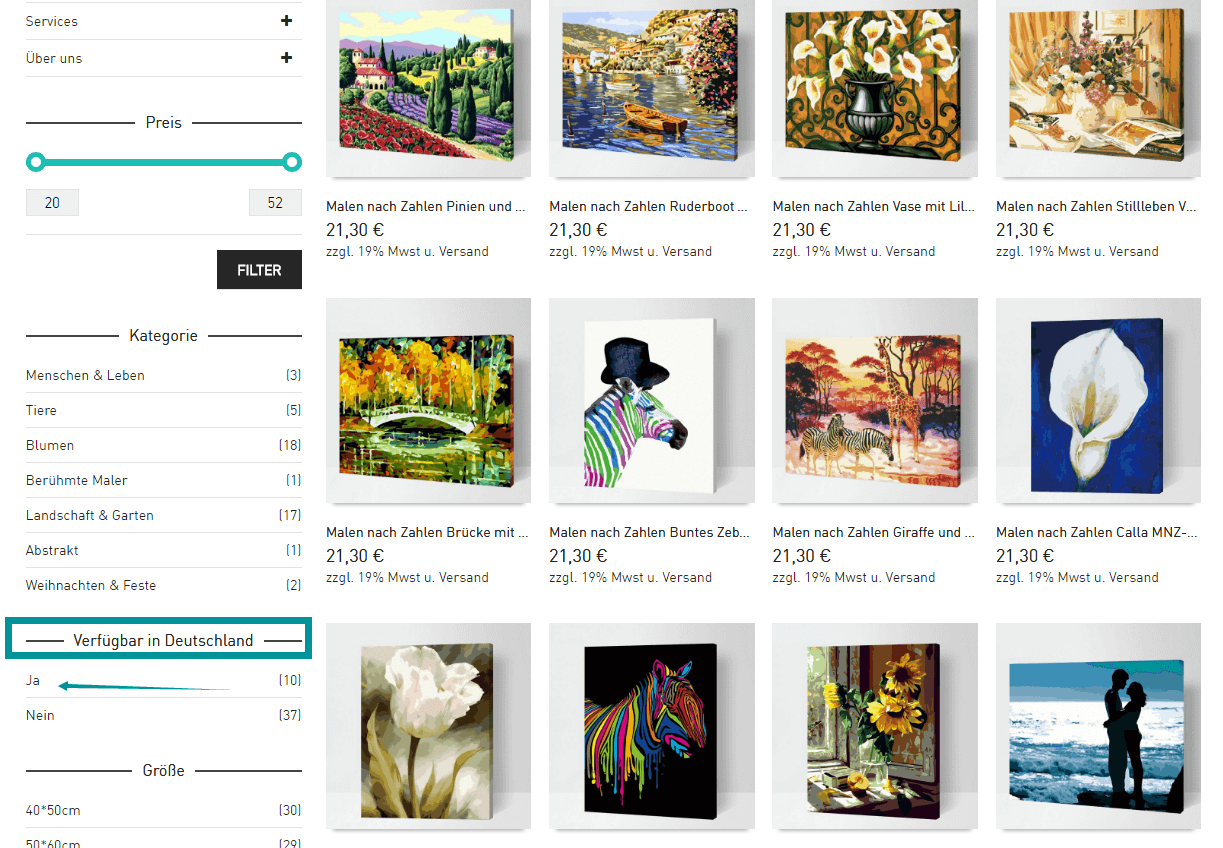Open the Giraffe and zebras painting thumbnail
The width and height of the screenshot is (1223, 848).
(x=875, y=401)
